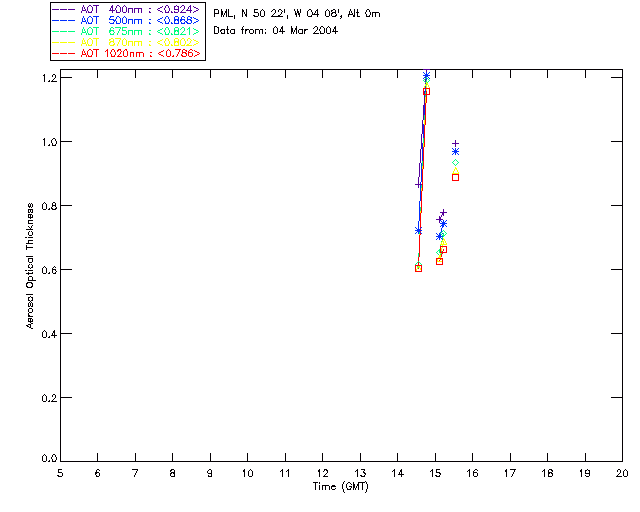Click the AOT 500nm legend entry
Image resolution: width=640 pixels, height=512 pixels.
[127, 20]
